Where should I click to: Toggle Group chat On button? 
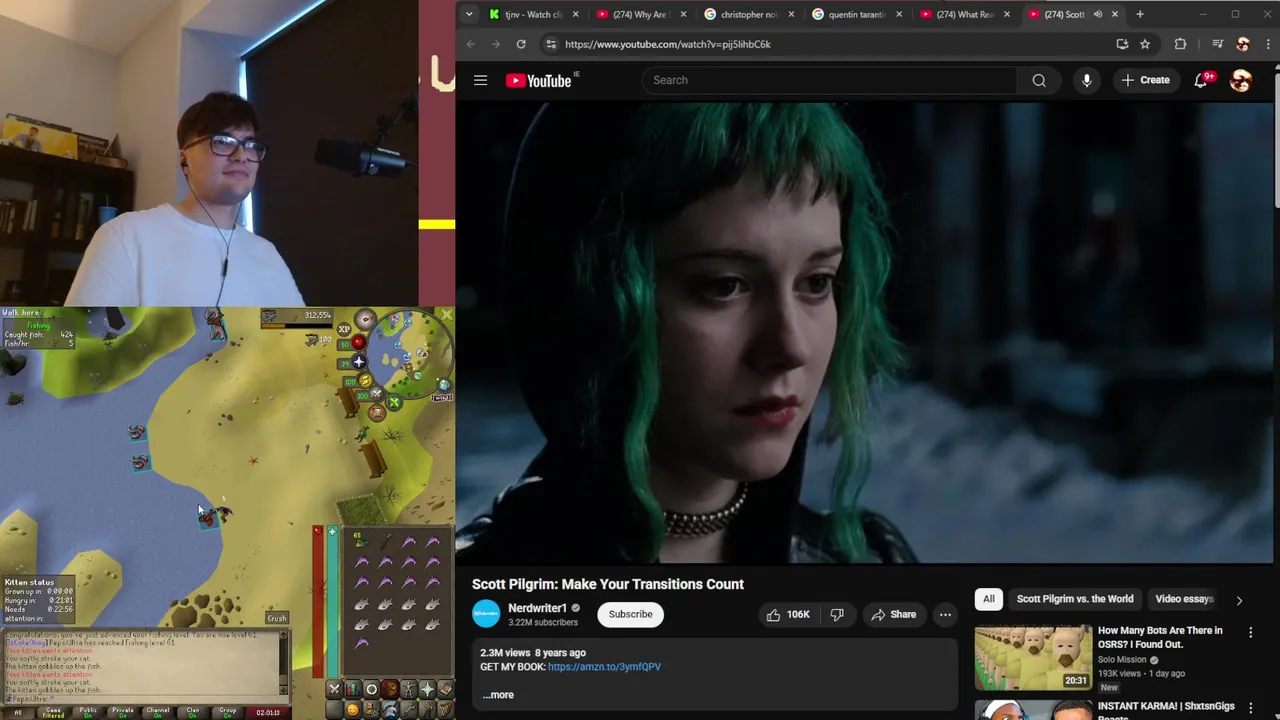(227, 713)
